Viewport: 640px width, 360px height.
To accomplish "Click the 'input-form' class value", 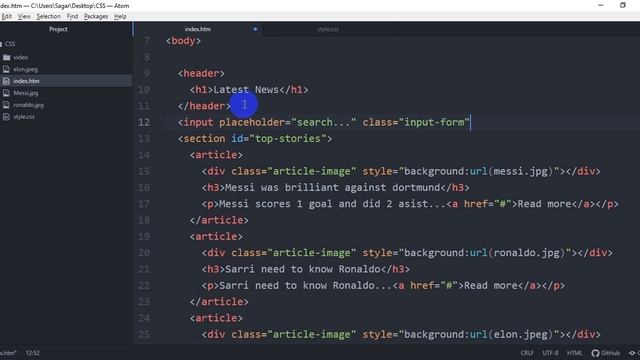I will (x=434, y=122).
